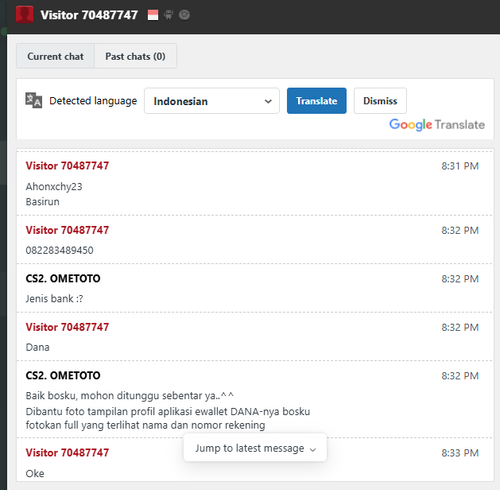
Task: Click the phone number message 082283489450
Action: (x=59, y=250)
